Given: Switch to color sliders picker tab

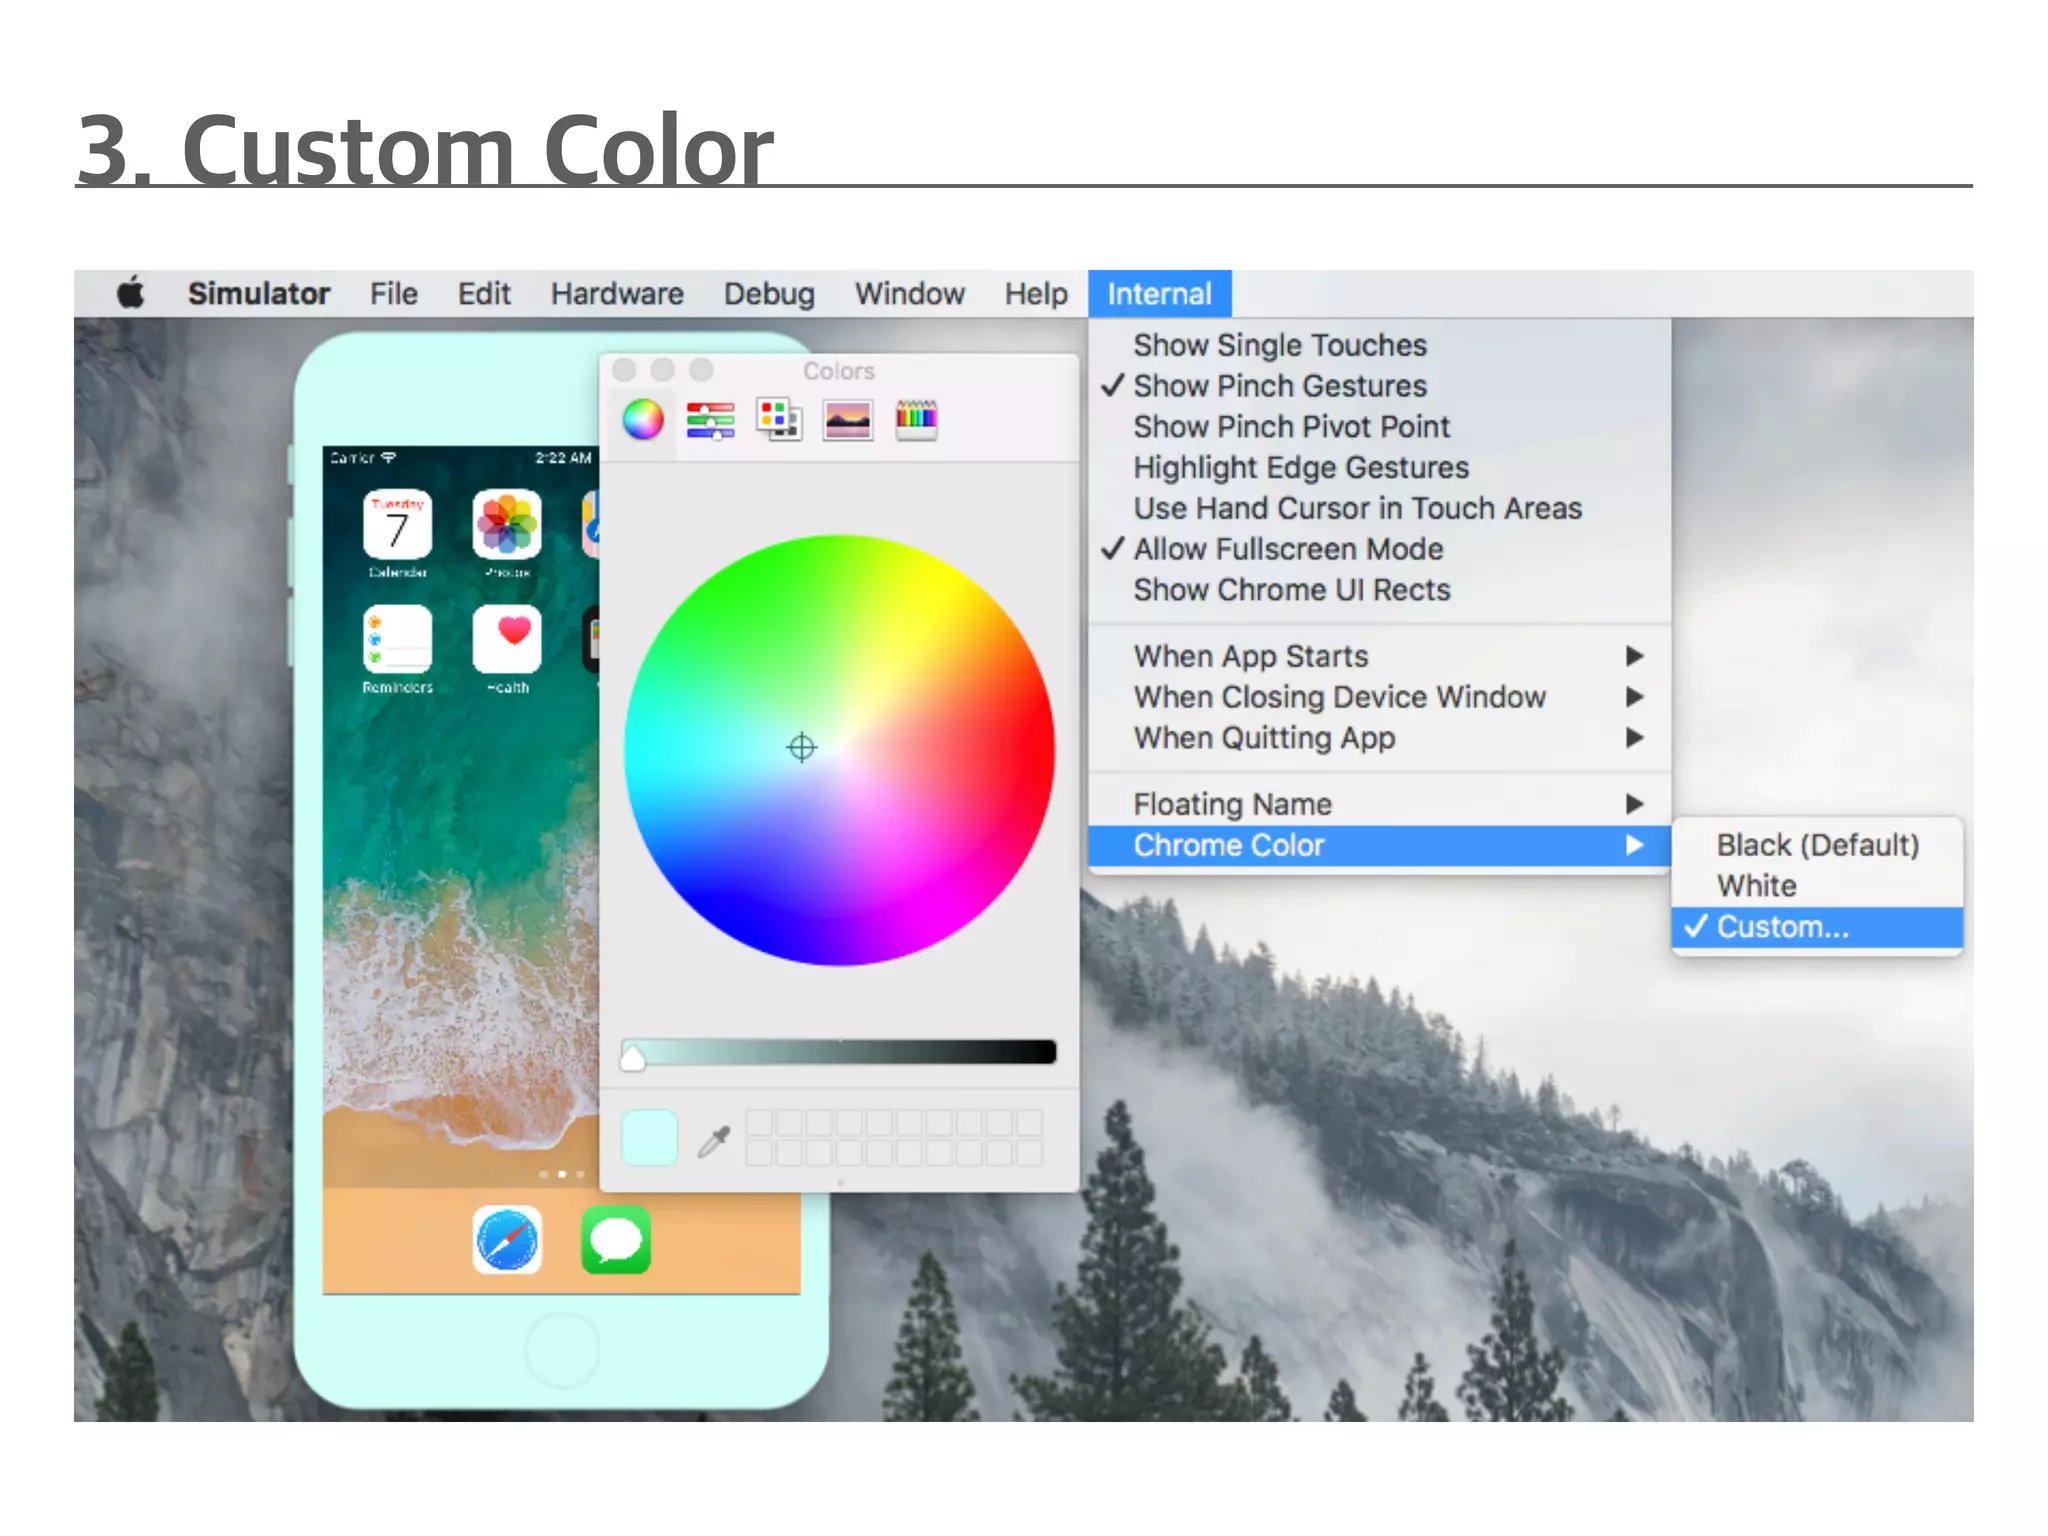Looking at the screenshot, I should pyautogui.click(x=710, y=420).
